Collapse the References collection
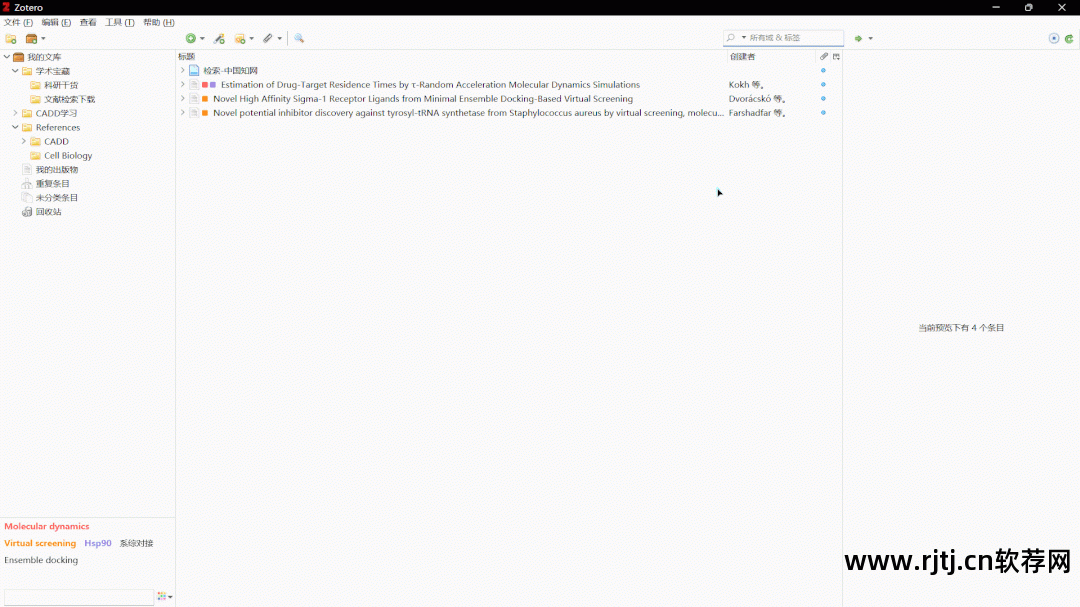The image size is (1080, 607). click(x=15, y=127)
